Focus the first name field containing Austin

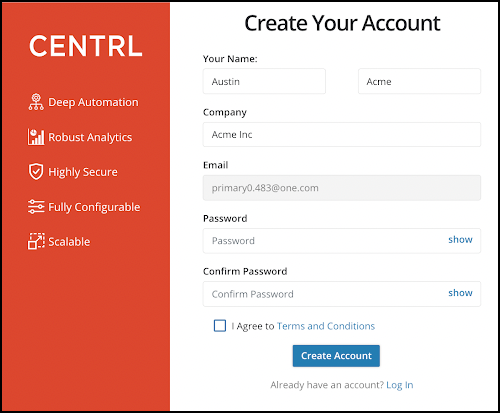tap(264, 81)
